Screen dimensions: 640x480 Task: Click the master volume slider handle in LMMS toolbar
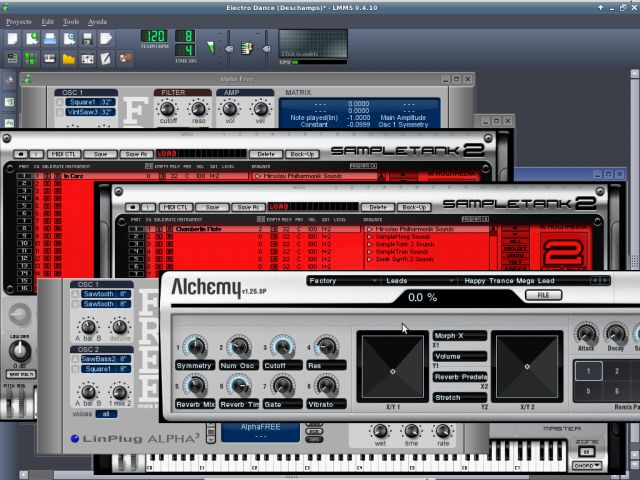[x=229, y=49]
